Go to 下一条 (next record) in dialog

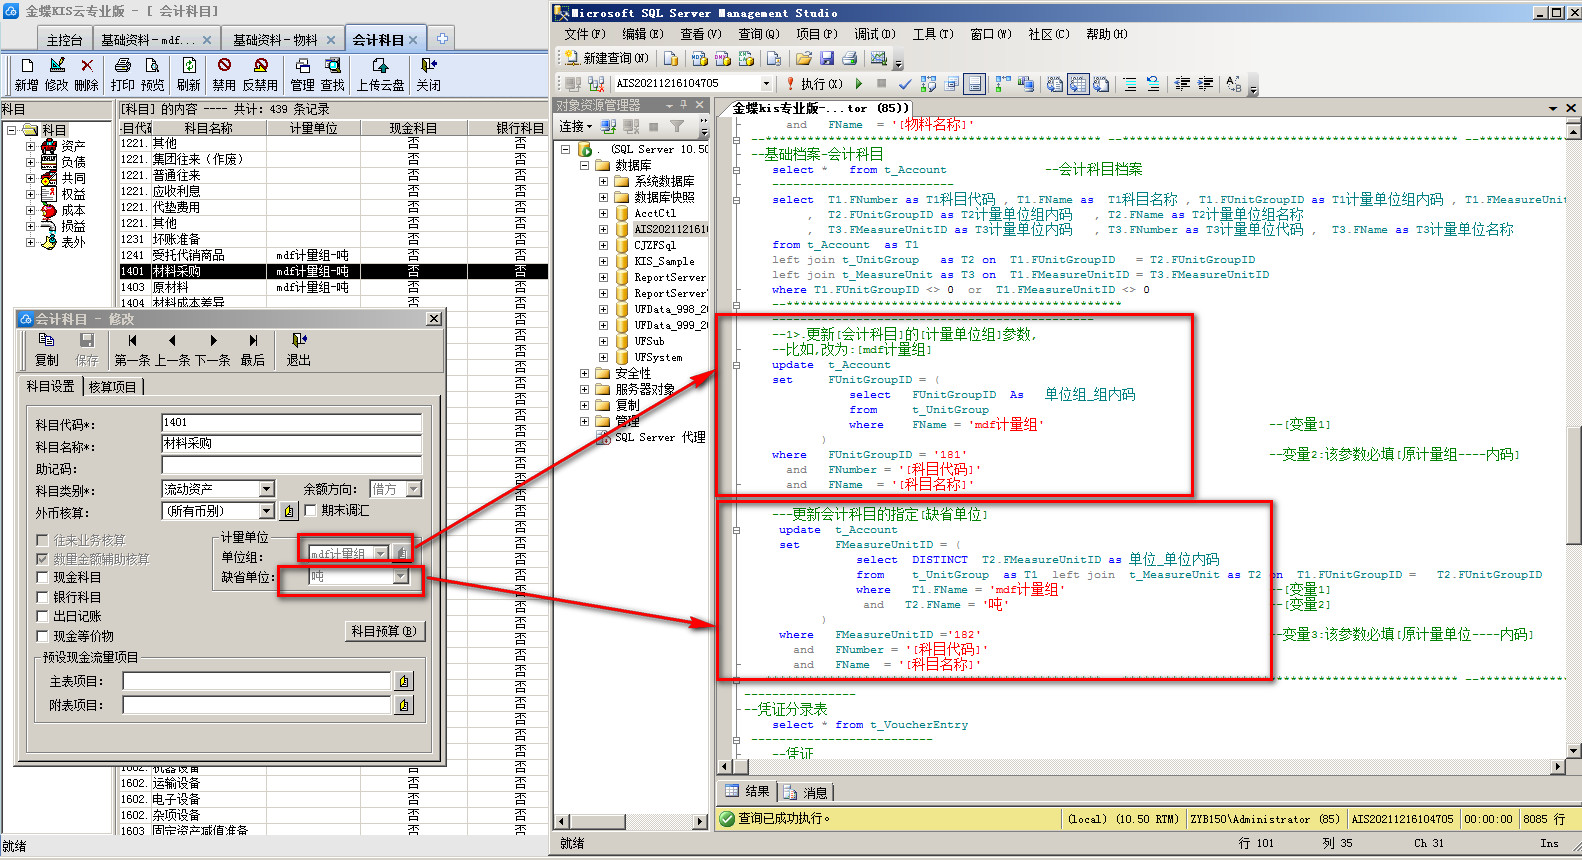click(213, 349)
